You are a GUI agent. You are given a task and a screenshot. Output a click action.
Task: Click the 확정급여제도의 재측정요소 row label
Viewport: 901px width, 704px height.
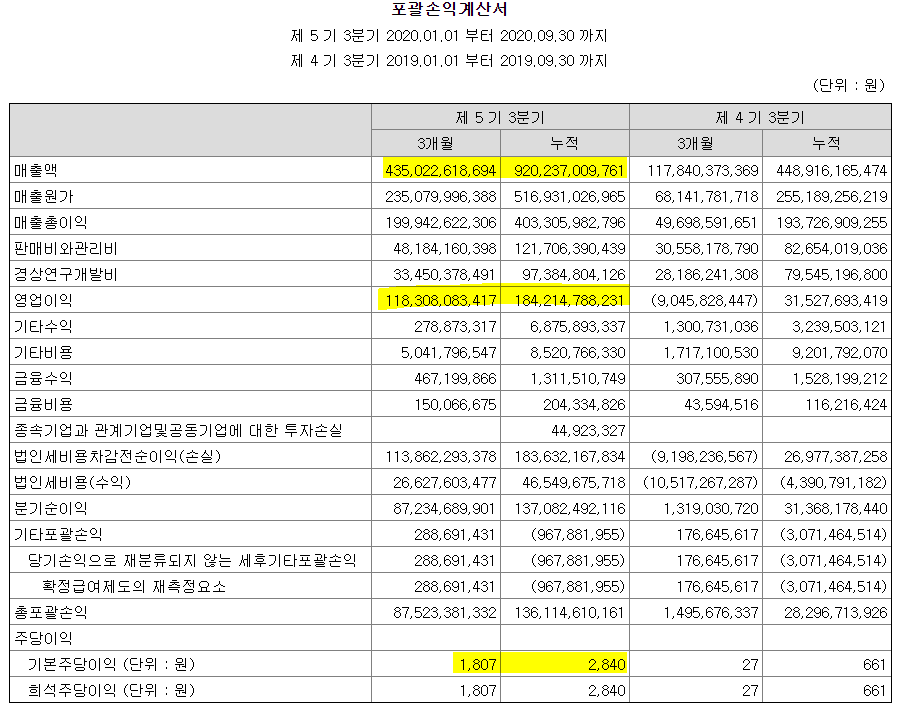pos(134,586)
